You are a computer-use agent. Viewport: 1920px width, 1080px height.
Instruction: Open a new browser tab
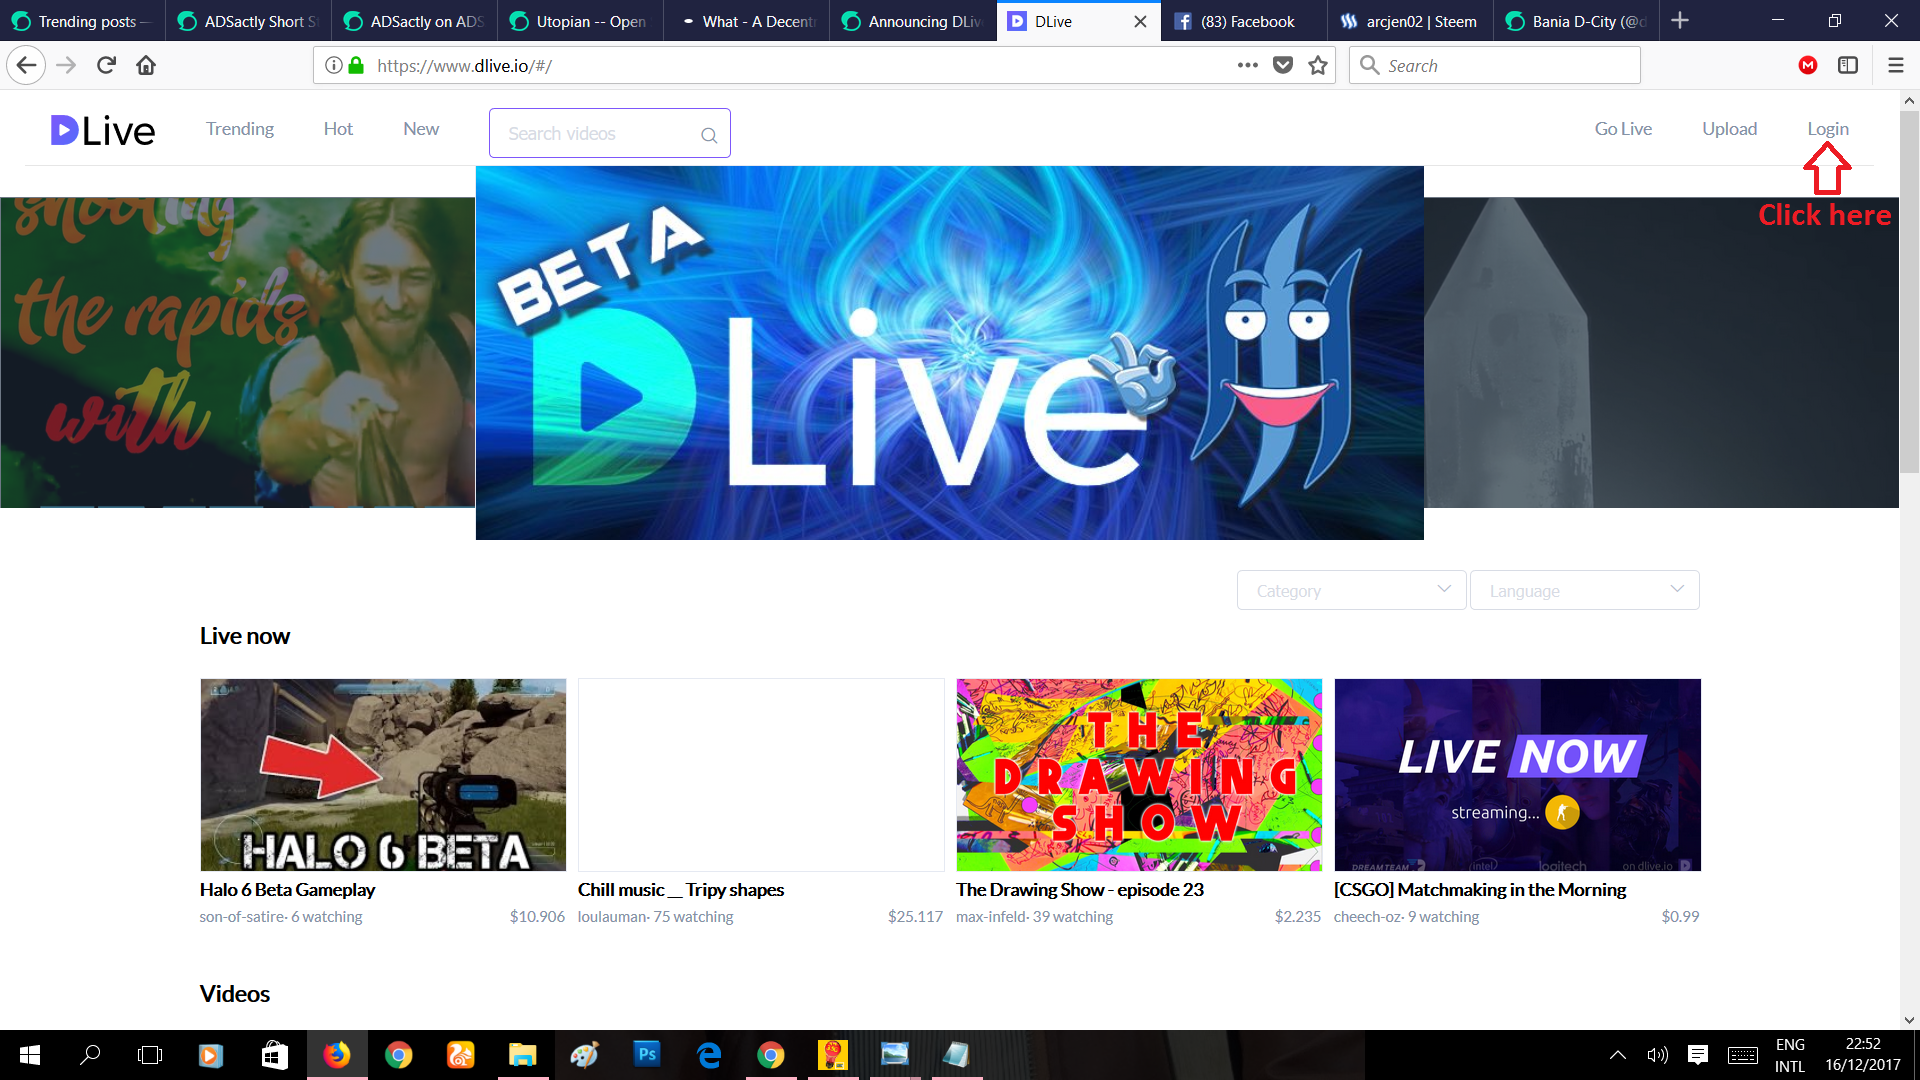1680,21
